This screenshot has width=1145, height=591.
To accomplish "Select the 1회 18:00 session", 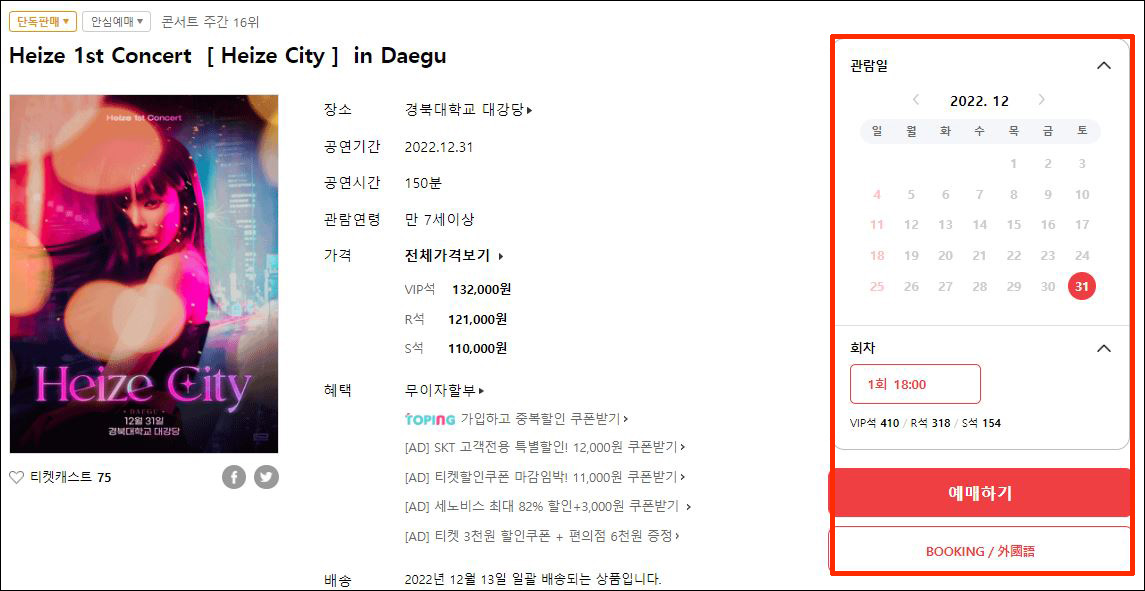I will click(915, 384).
